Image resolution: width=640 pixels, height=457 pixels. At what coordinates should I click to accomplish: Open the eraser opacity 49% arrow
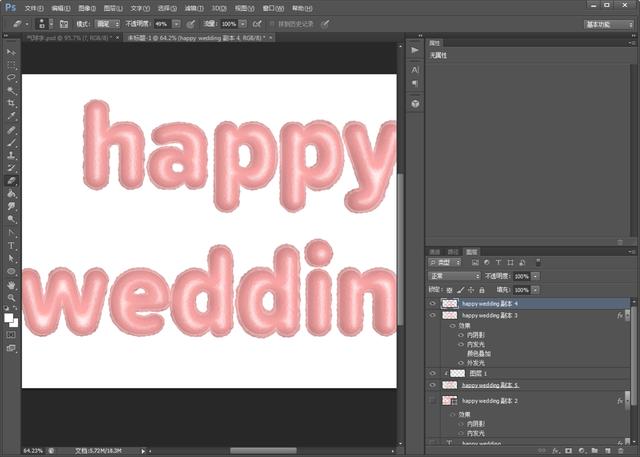(176, 24)
